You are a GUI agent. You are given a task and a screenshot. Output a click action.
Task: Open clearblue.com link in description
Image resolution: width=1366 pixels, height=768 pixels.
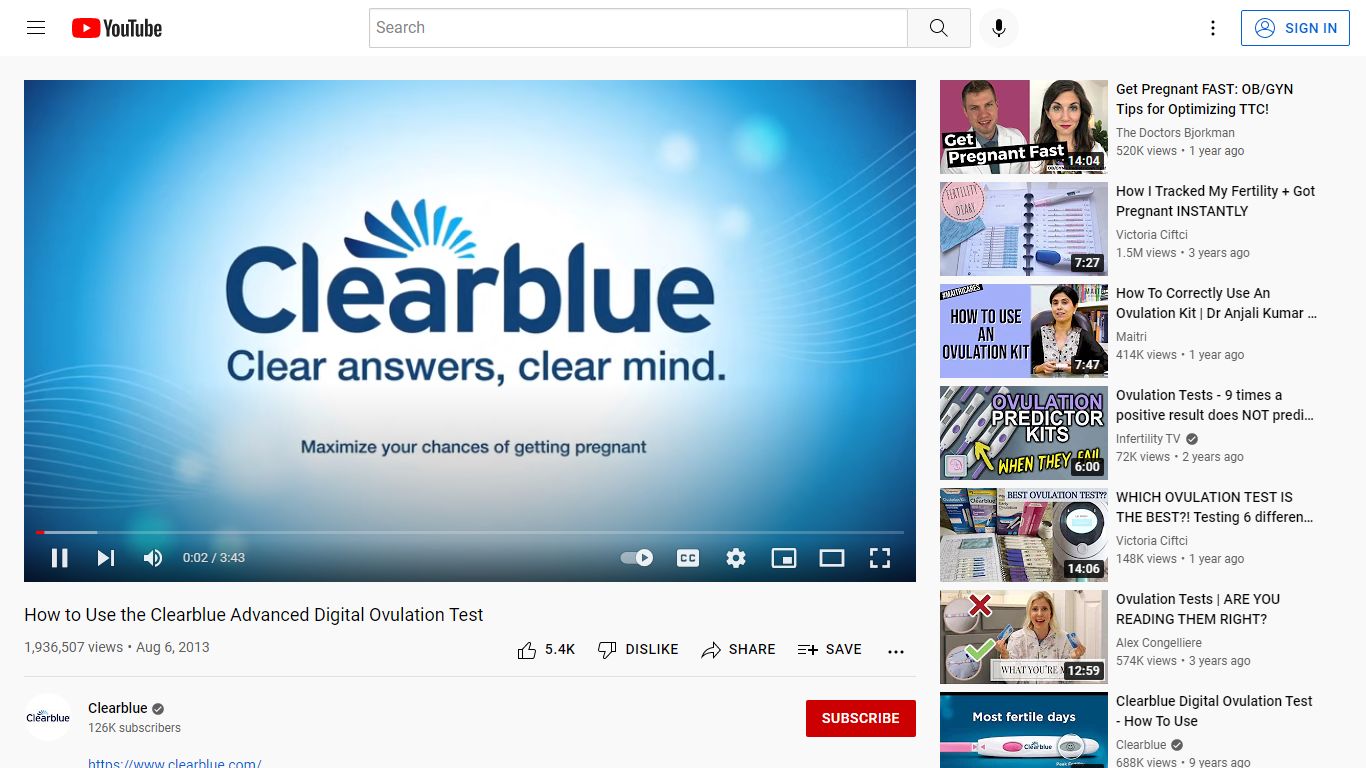click(175, 762)
